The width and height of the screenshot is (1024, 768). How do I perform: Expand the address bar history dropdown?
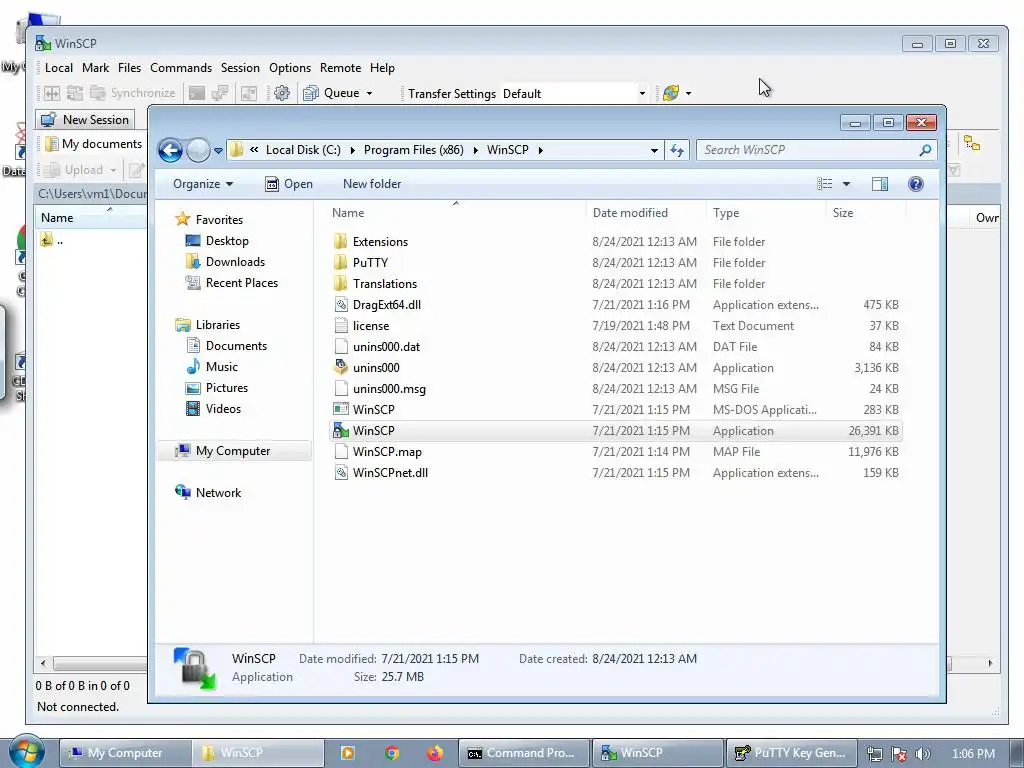click(x=654, y=150)
